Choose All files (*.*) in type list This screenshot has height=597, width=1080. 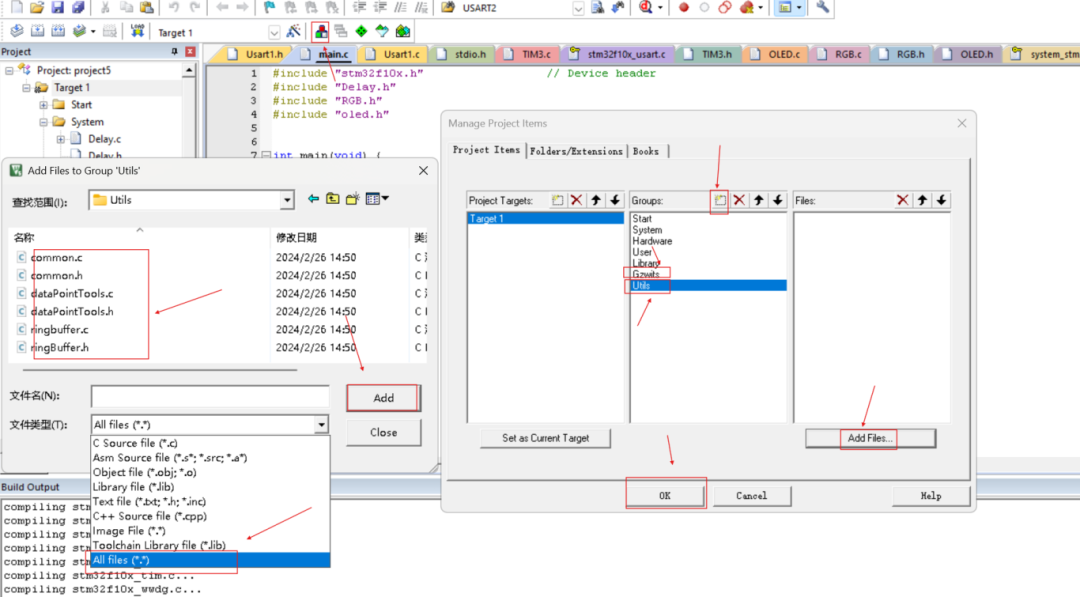210,560
